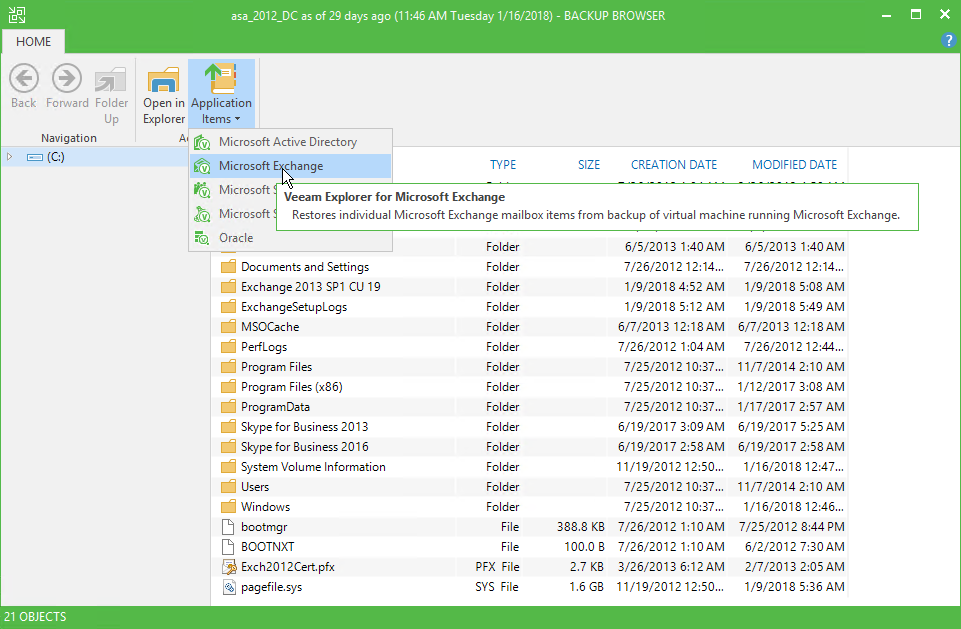Click the '388.8 KB' size of bootmgr
The height and width of the screenshot is (629, 961).
(x=580, y=527)
